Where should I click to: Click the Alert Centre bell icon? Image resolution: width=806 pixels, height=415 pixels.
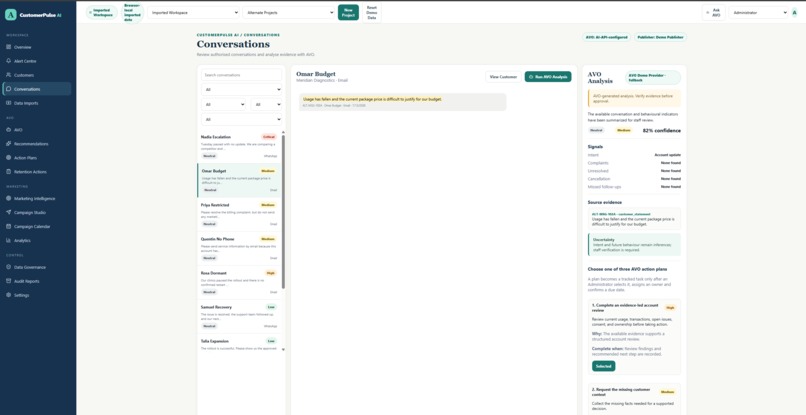9,61
